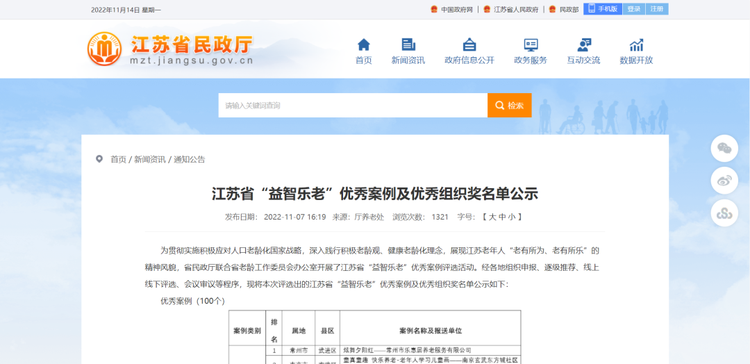Go to 通知公告 in the breadcrumb
Screen dimensions: 750x364
click(x=189, y=159)
